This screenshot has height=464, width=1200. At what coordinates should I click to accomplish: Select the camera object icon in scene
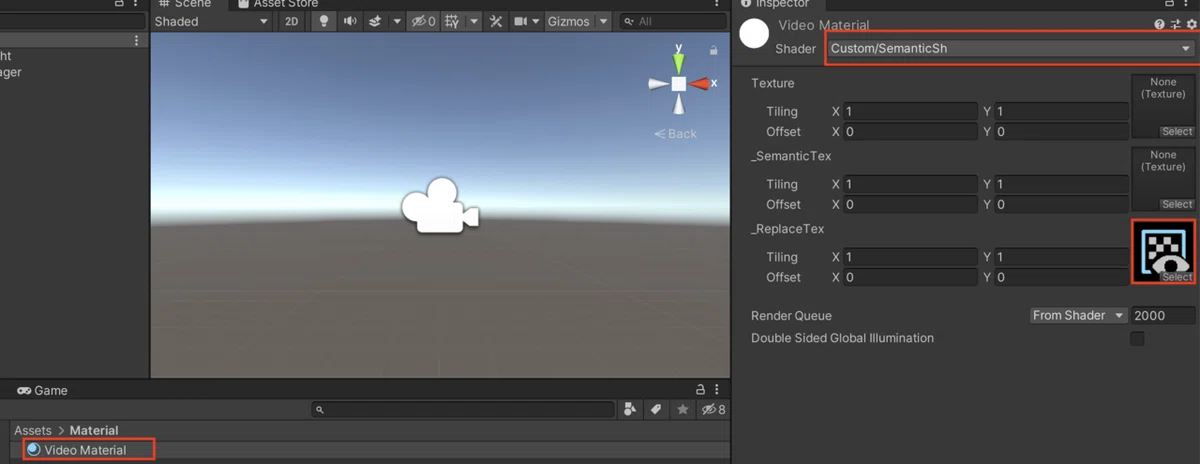439,207
